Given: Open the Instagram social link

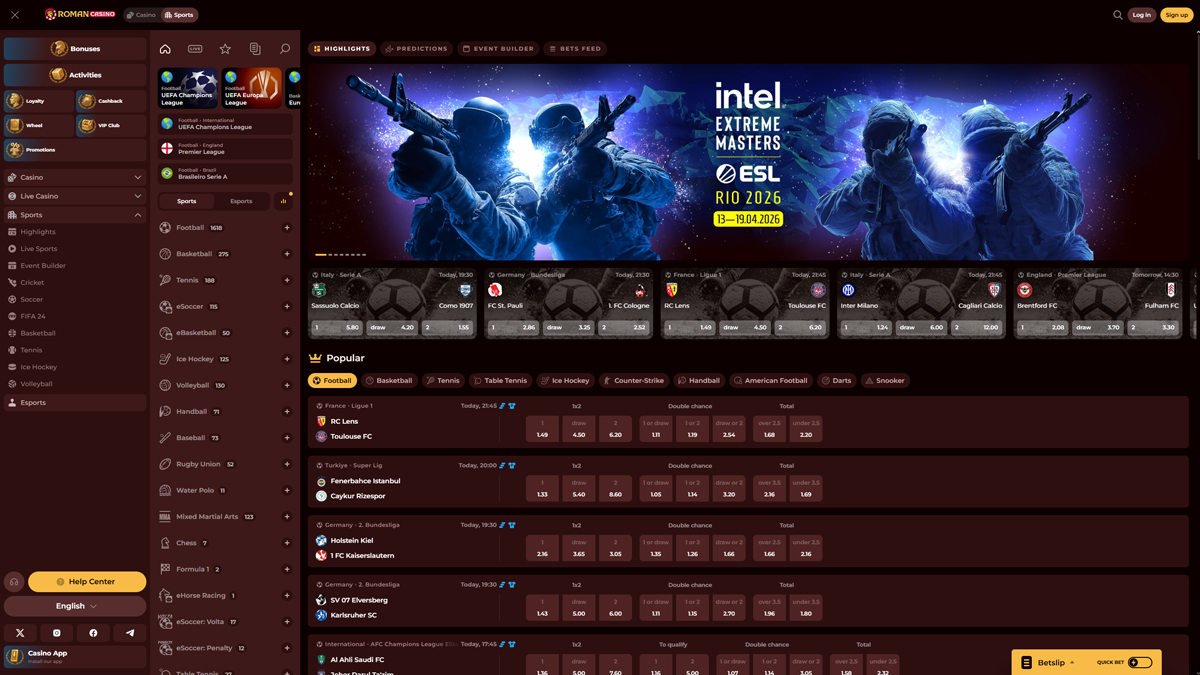Looking at the screenshot, I should (x=57, y=632).
